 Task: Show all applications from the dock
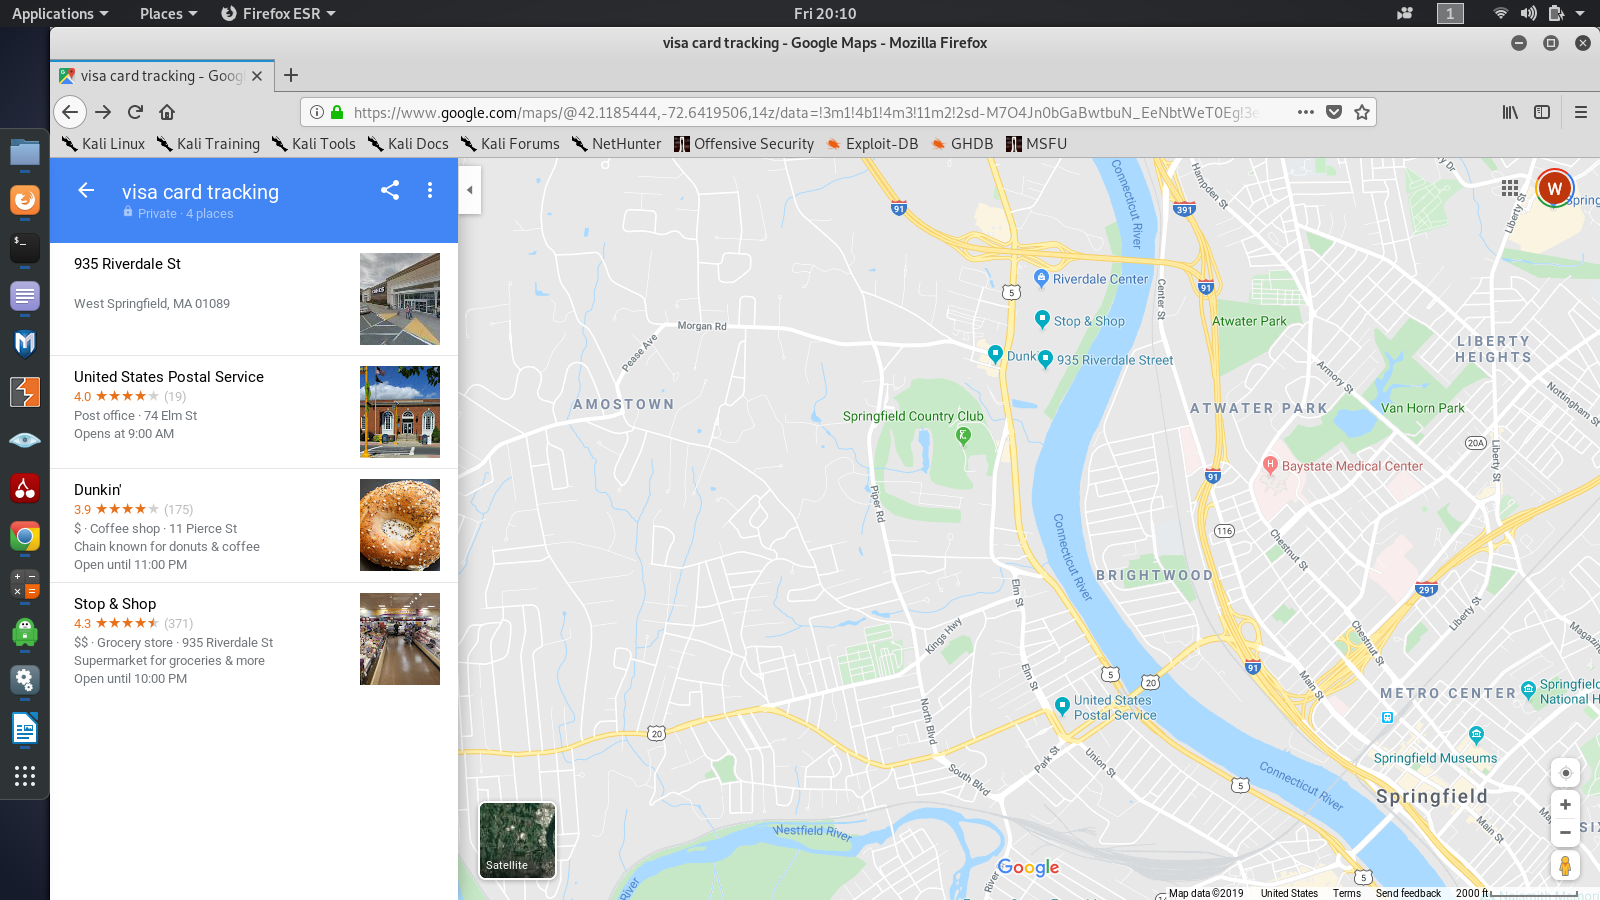[x=25, y=776]
